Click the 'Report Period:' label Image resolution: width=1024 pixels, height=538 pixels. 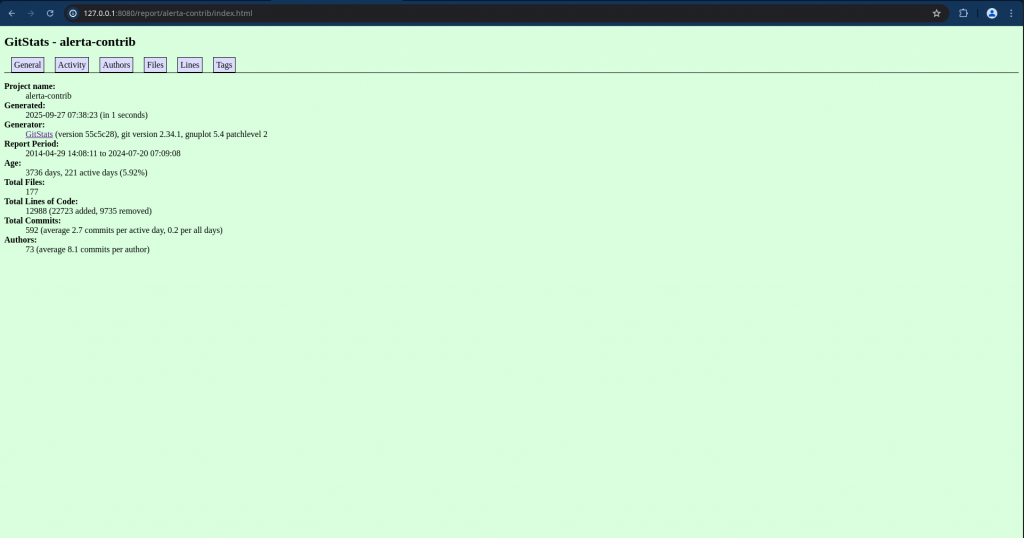[x=31, y=144]
